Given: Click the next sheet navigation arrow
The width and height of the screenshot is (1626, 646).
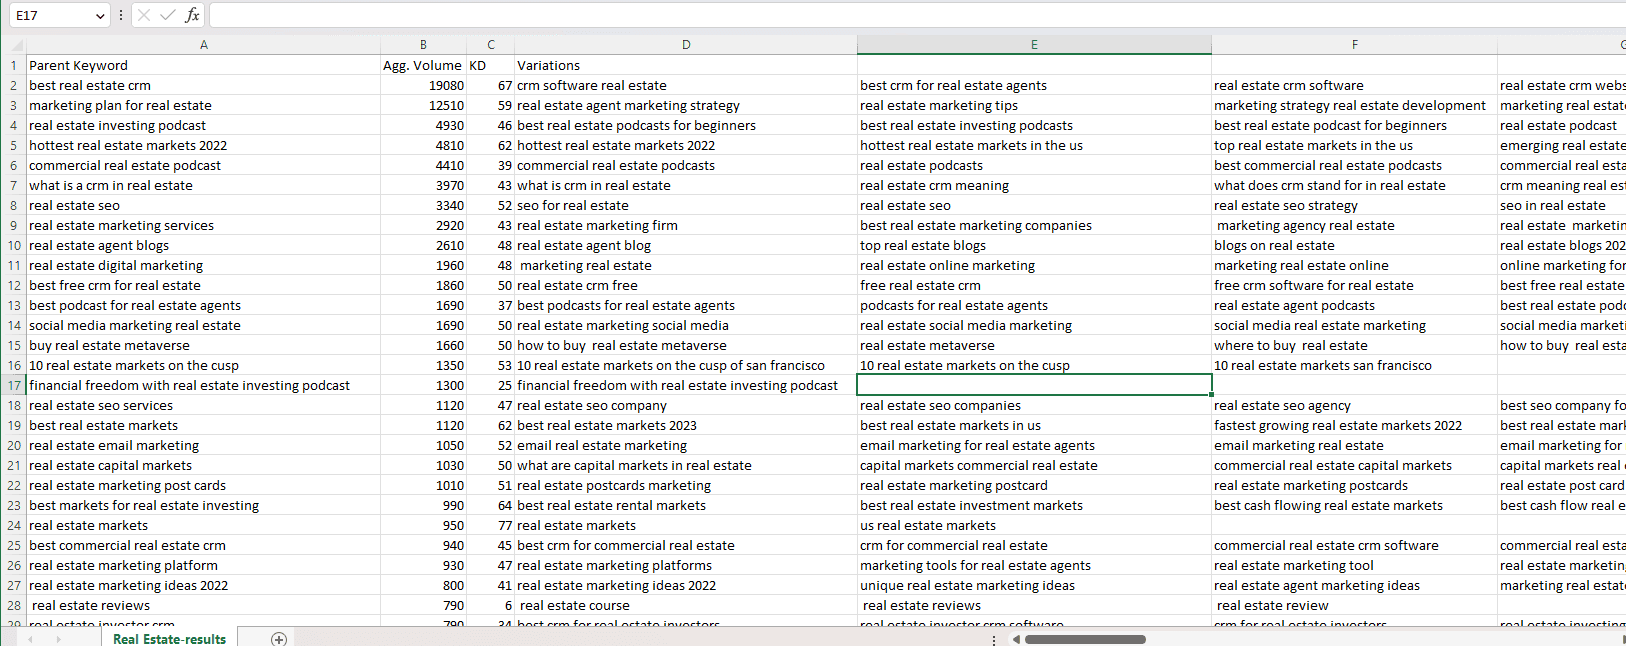Looking at the screenshot, I should pyautogui.click(x=58, y=639).
